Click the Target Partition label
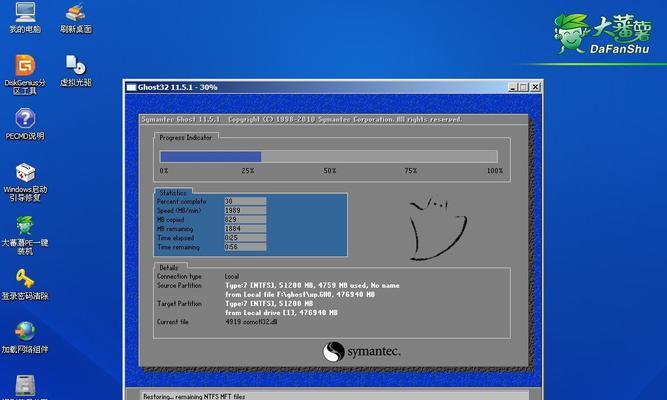The image size is (667, 400). [x=179, y=303]
